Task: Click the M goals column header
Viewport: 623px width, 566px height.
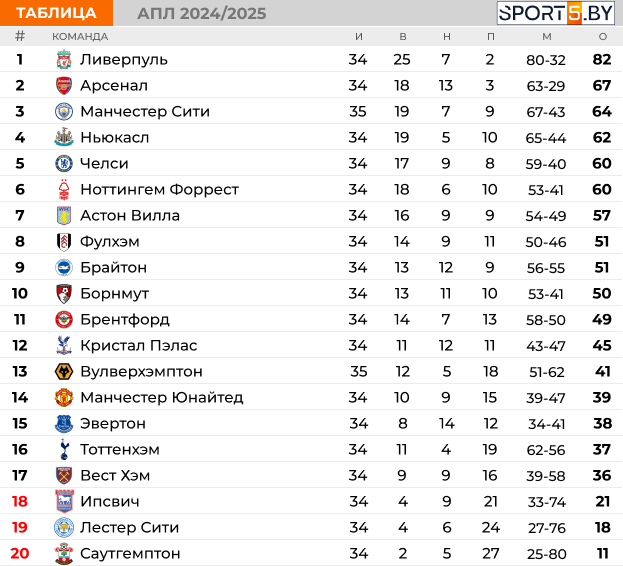Action: coord(547,37)
